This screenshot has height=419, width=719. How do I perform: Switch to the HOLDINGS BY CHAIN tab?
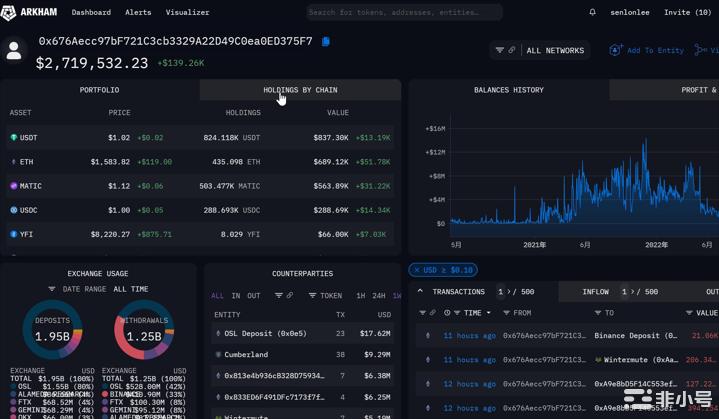pyautogui.click(x=300, y=90)
